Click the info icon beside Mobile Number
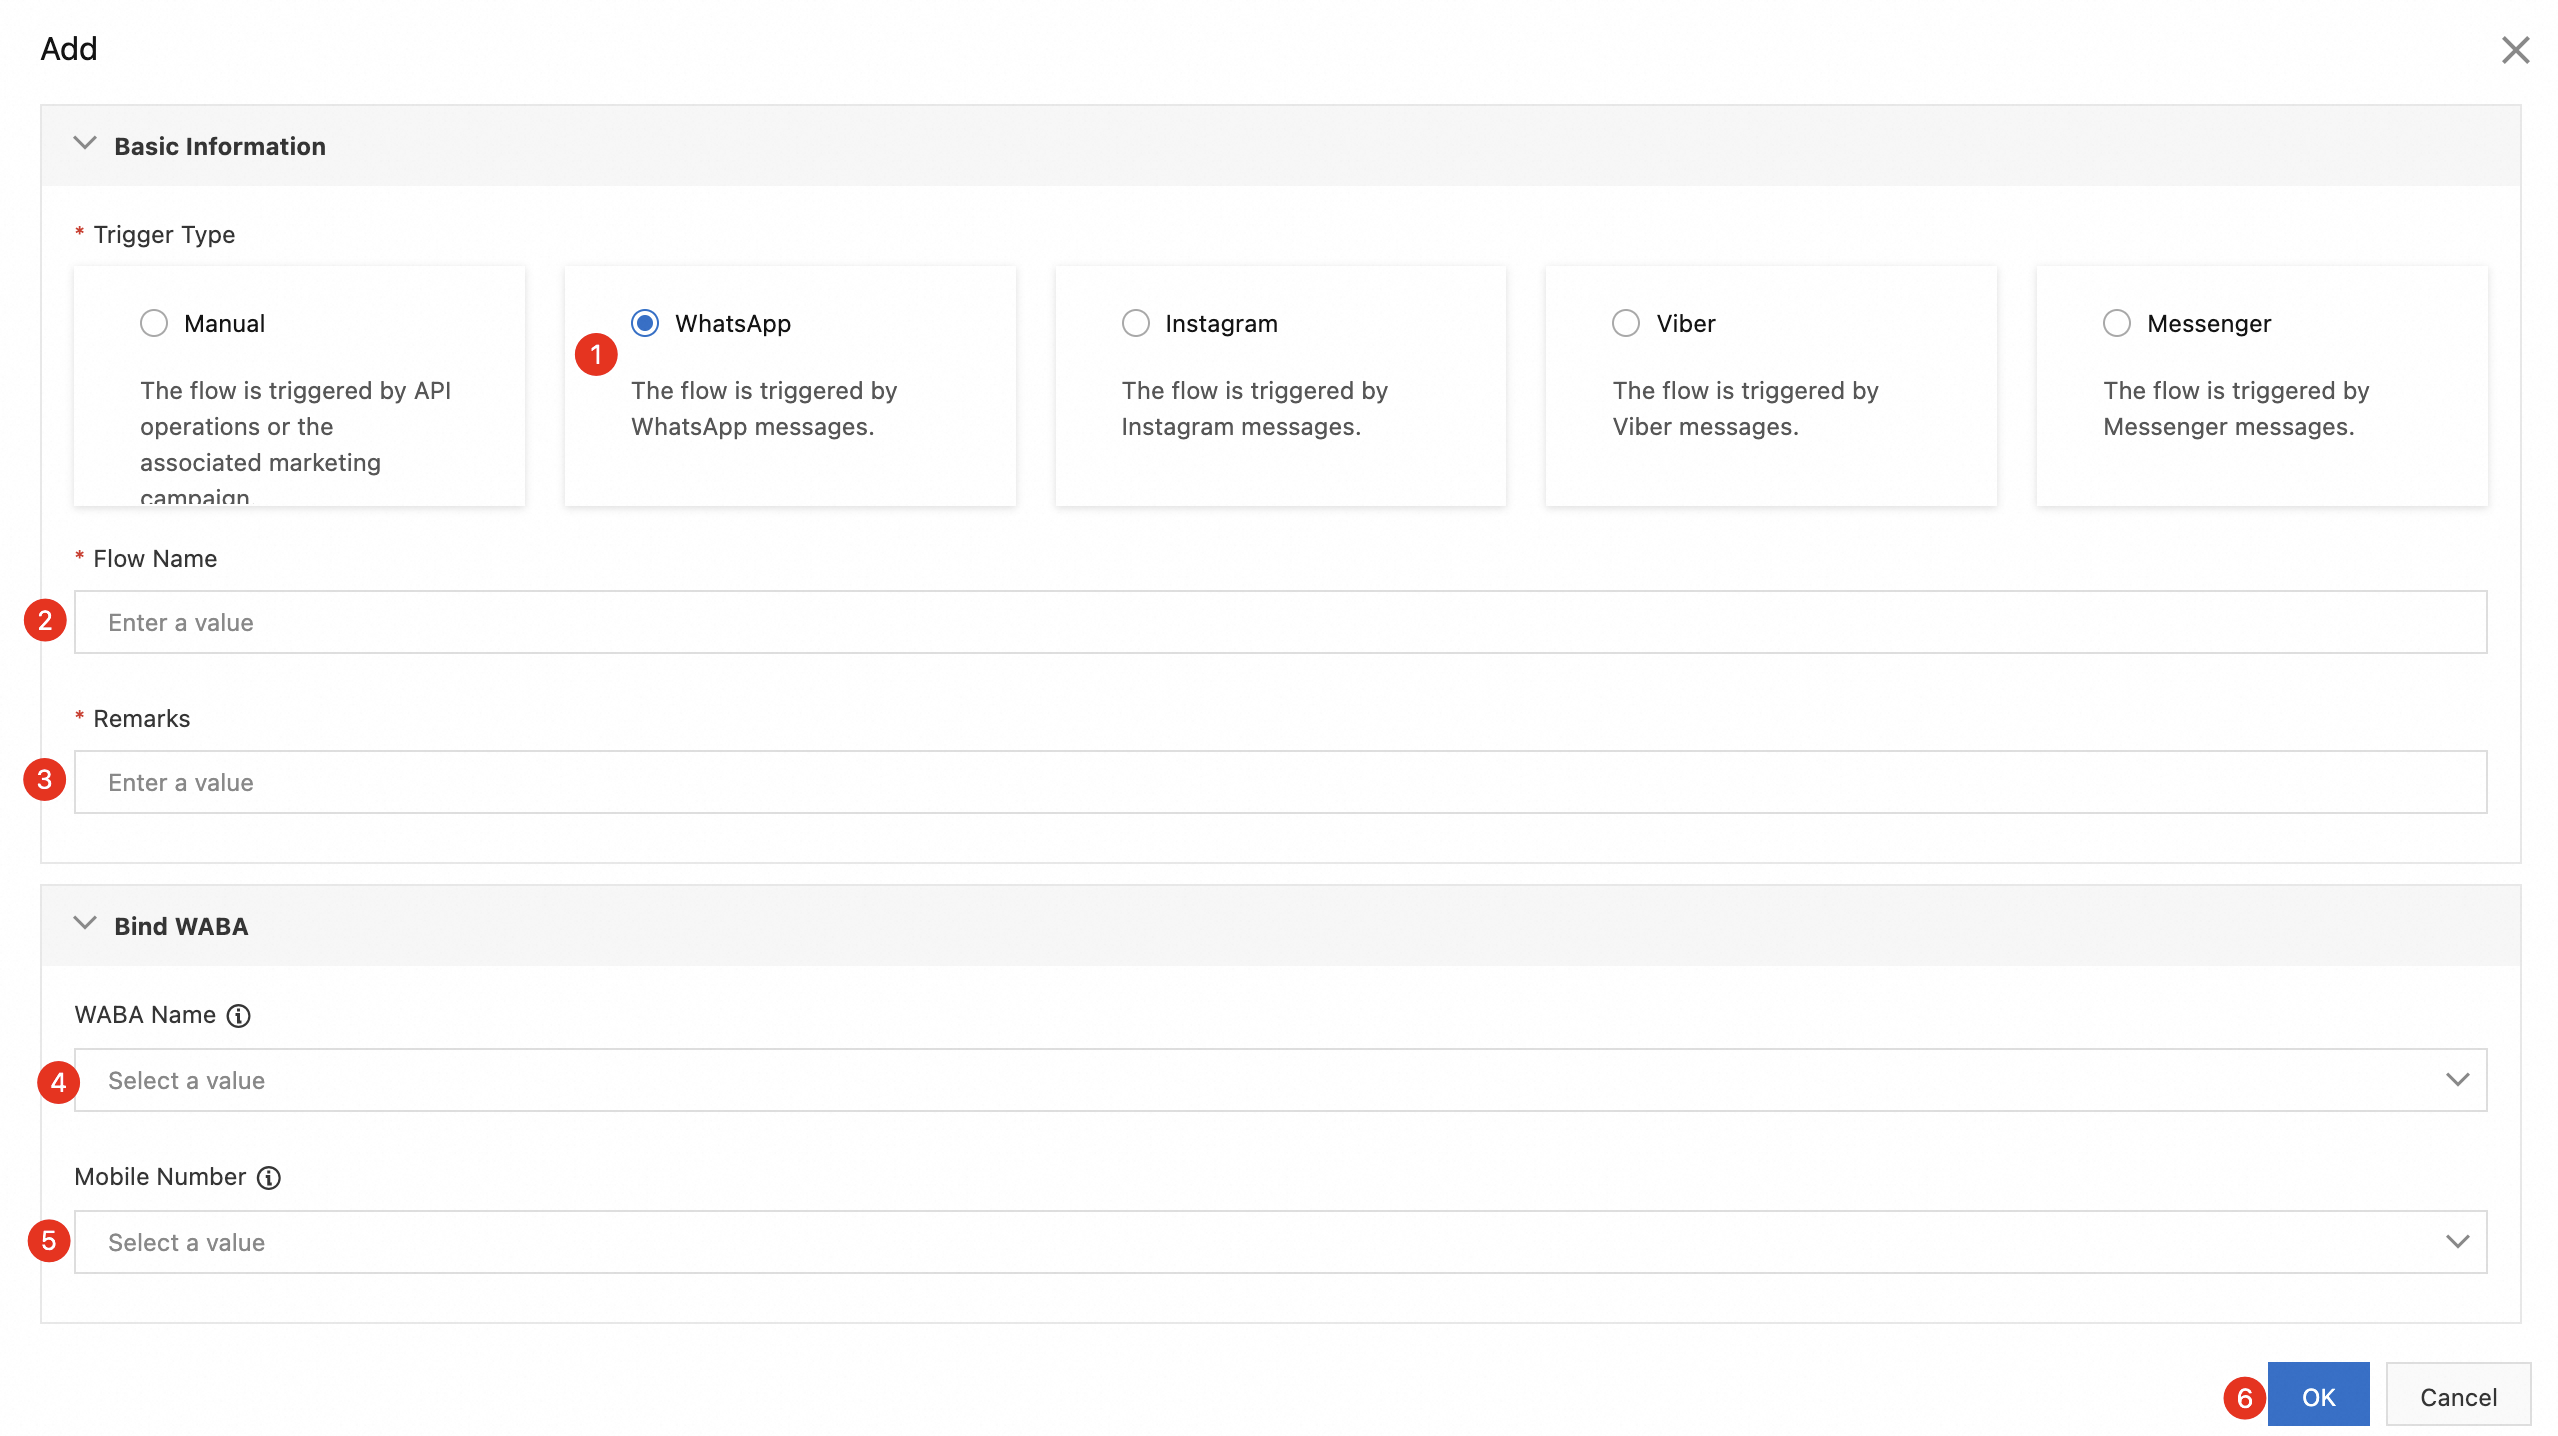This screenshot has height=1436, width=2558. (x=268, y=1178)
